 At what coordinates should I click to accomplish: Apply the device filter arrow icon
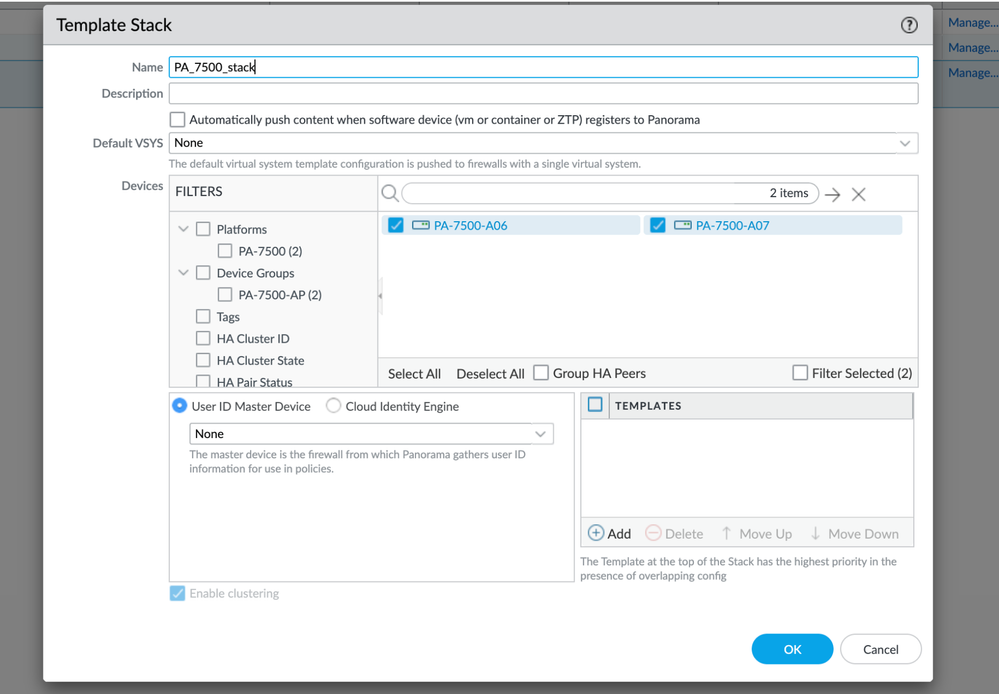click(833, 194)
